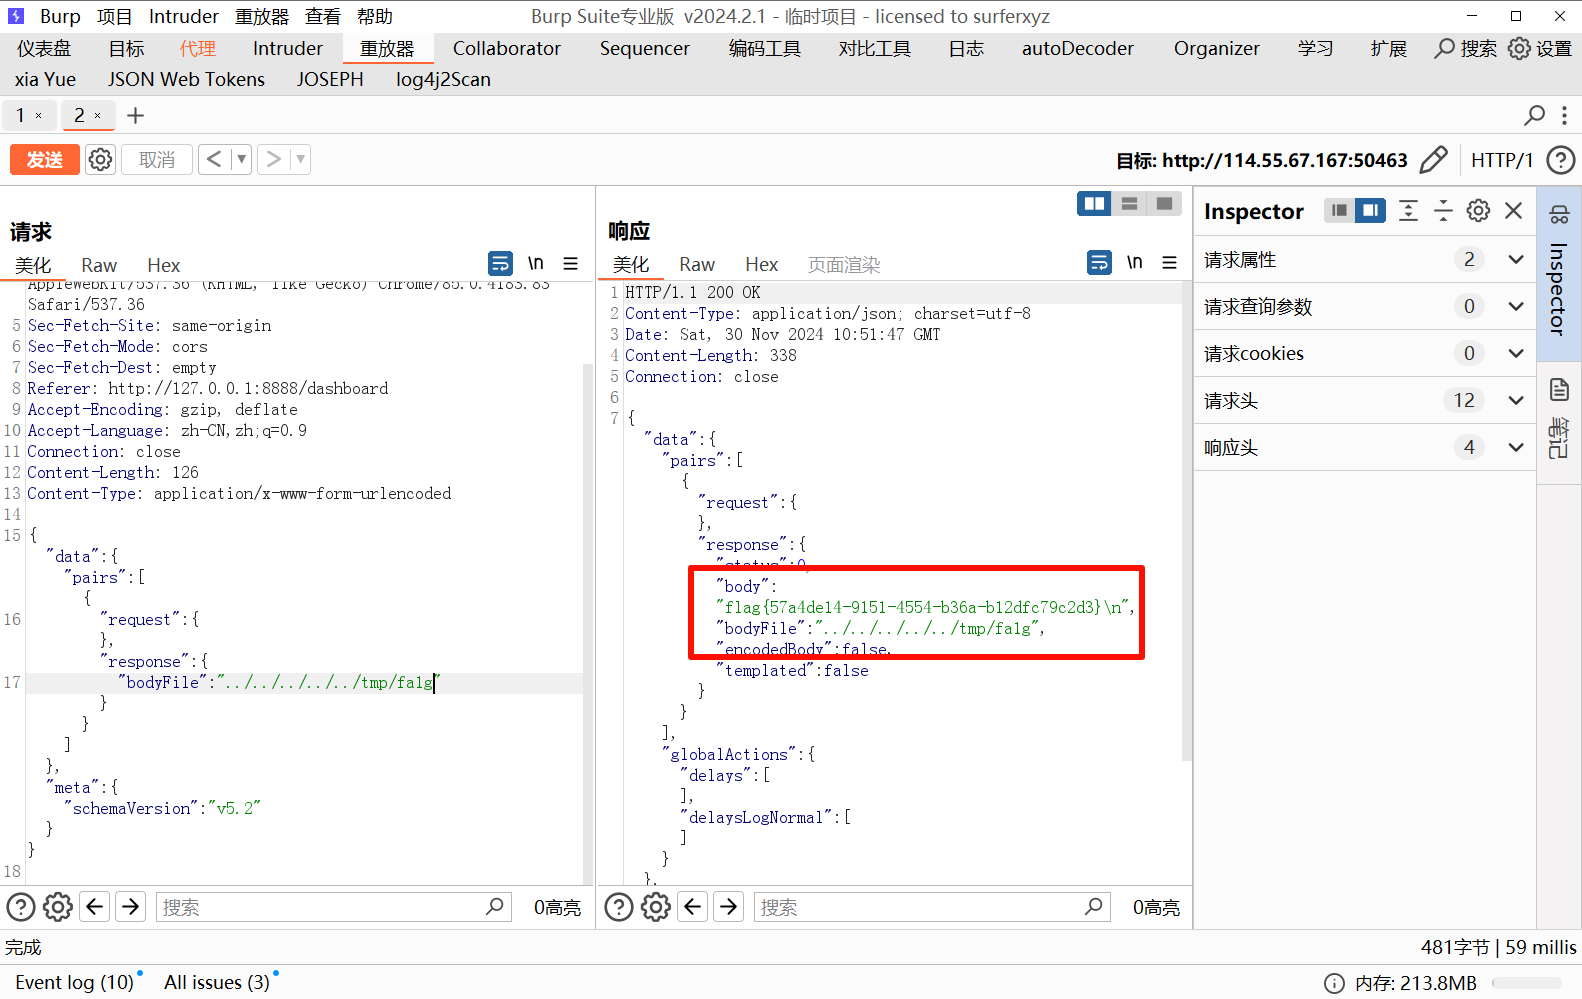1582x999 pixels.
Task: Select side-by-side layout toggle
Action: [x=1095, y=204]
